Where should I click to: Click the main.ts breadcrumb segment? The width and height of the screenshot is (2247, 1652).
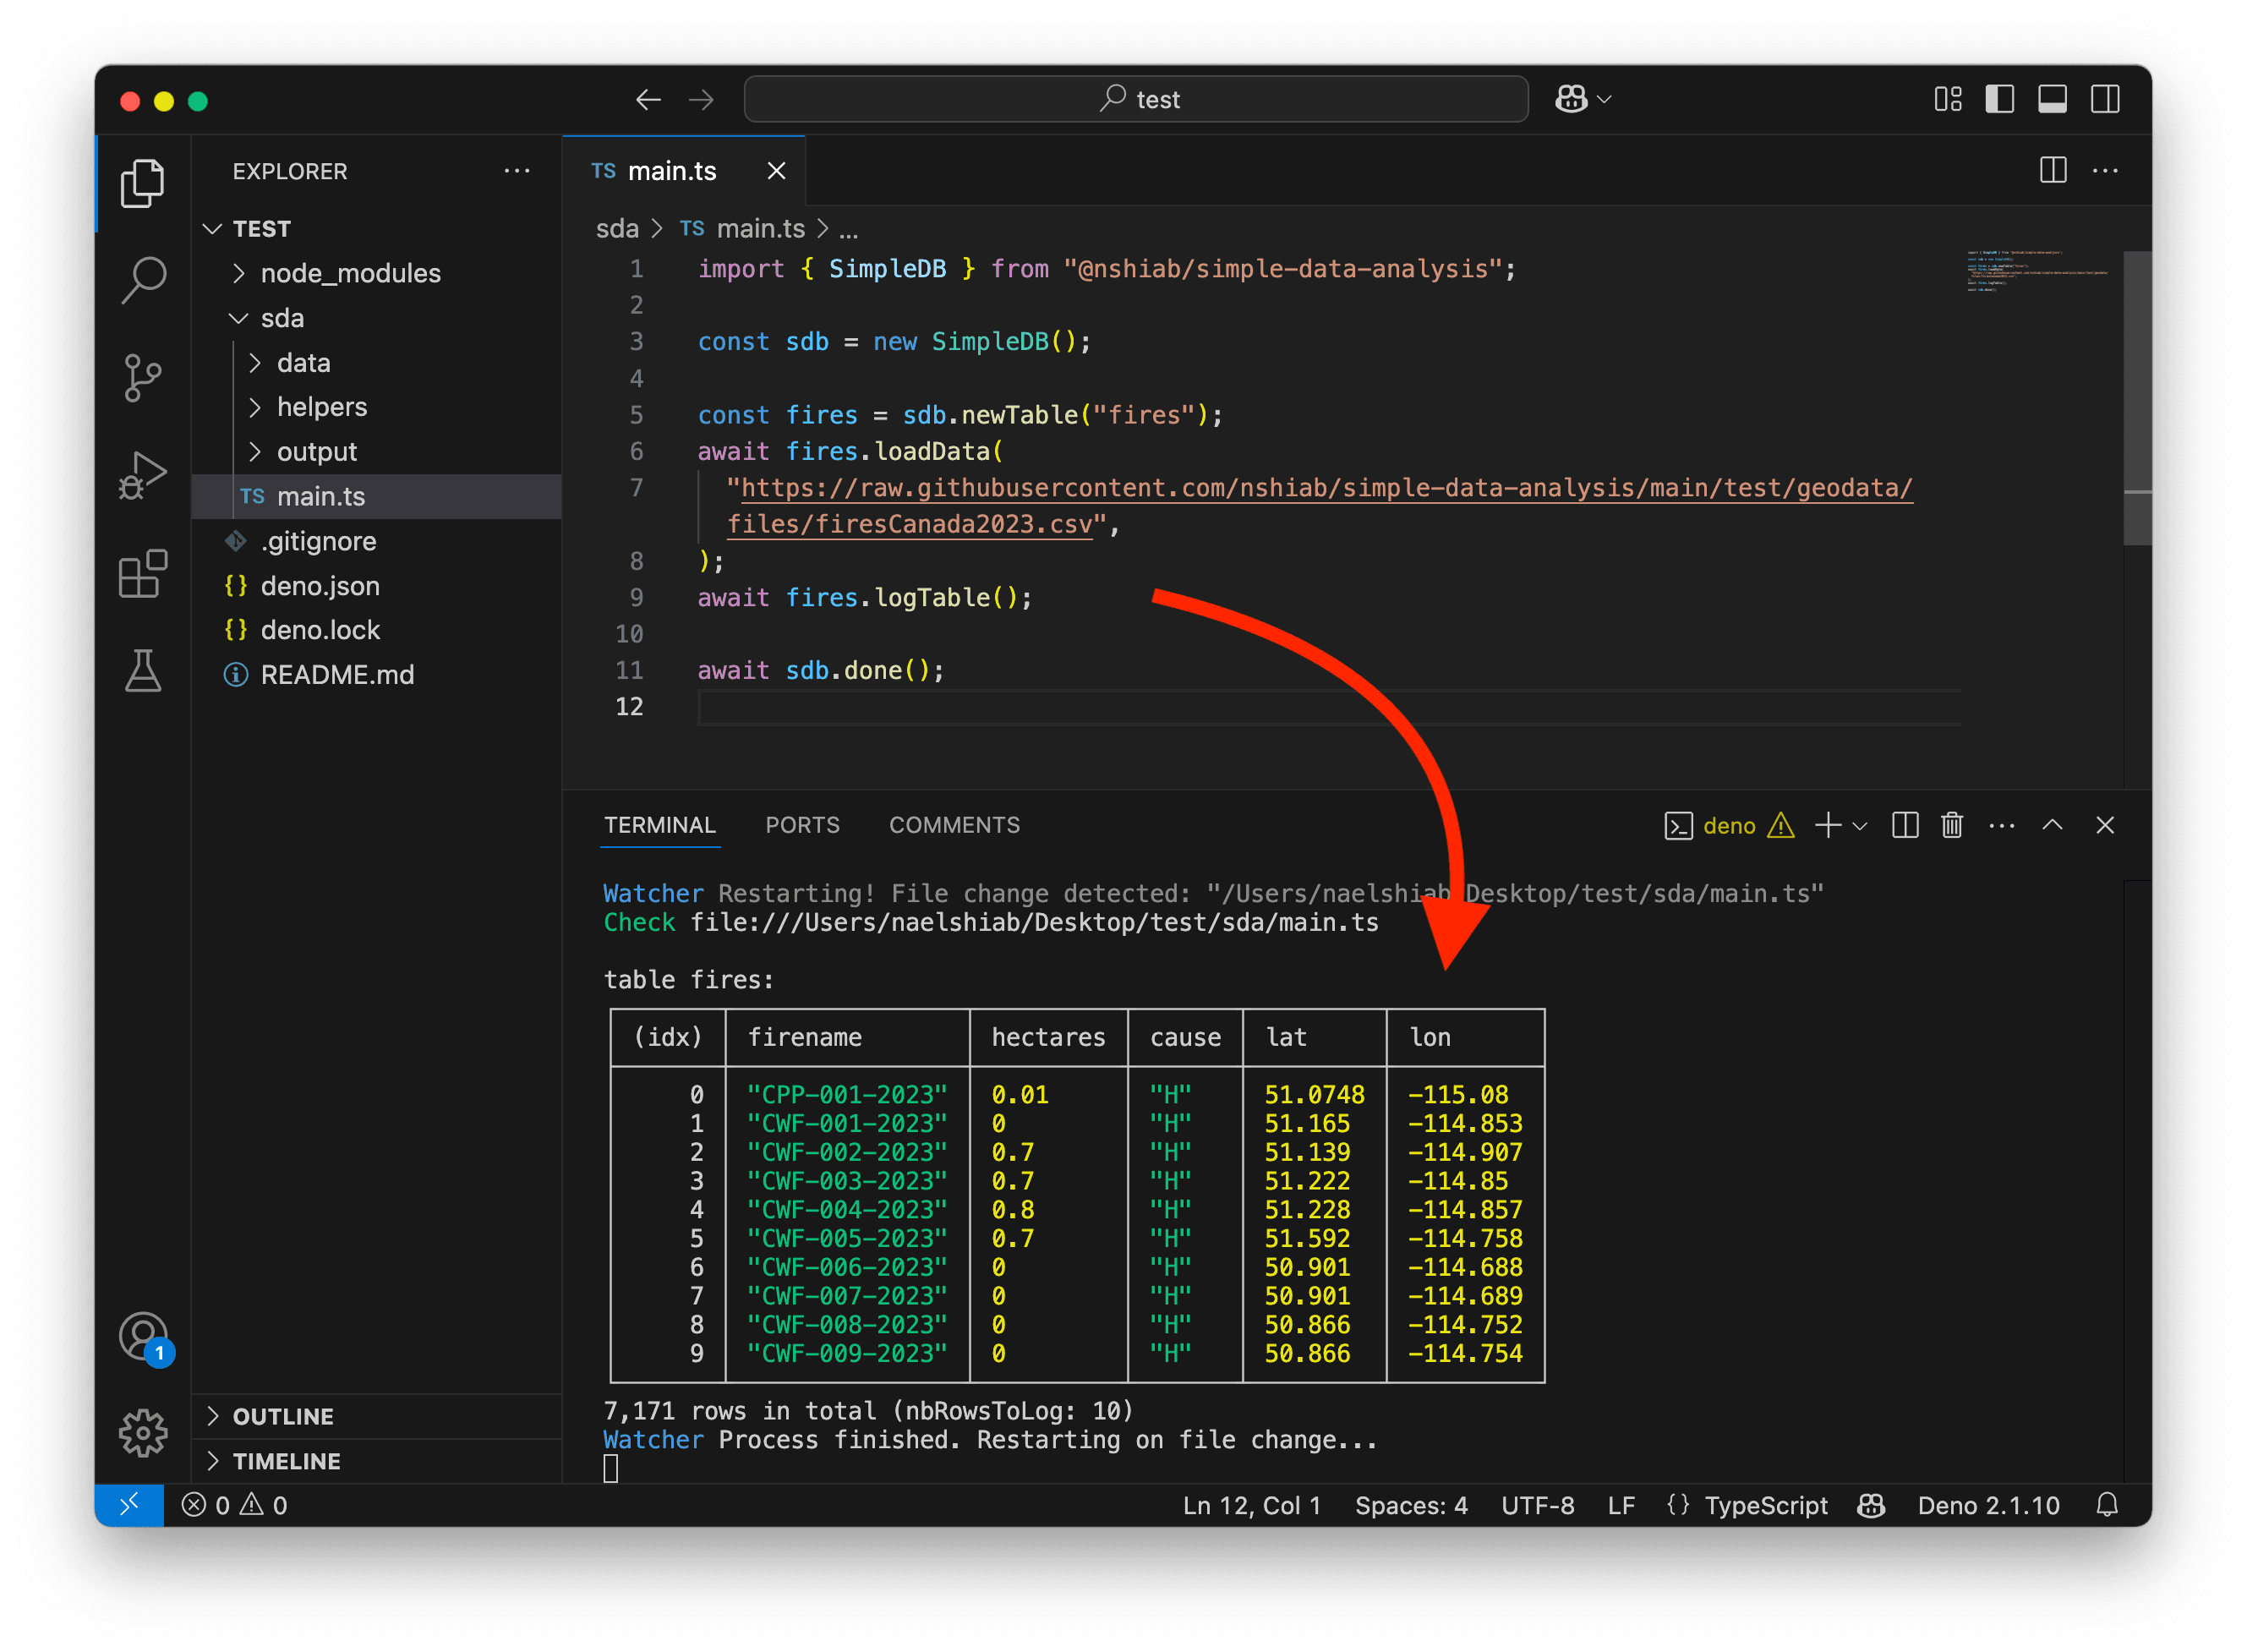click(760, 229)
